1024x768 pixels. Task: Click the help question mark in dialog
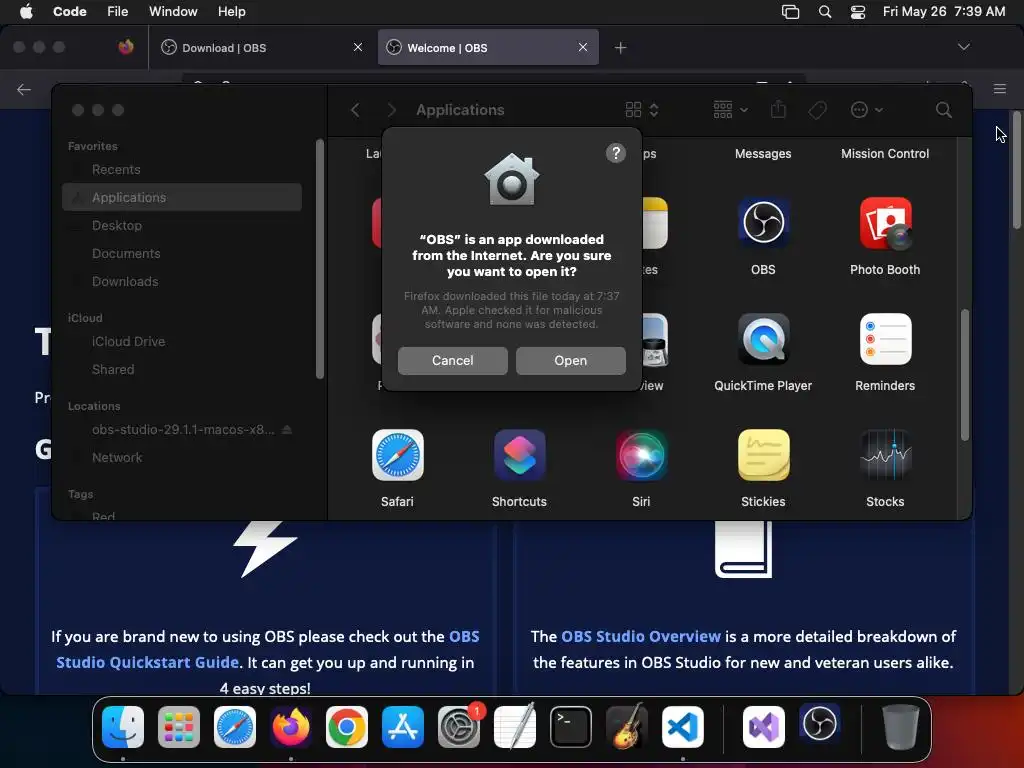pos(615,153)
